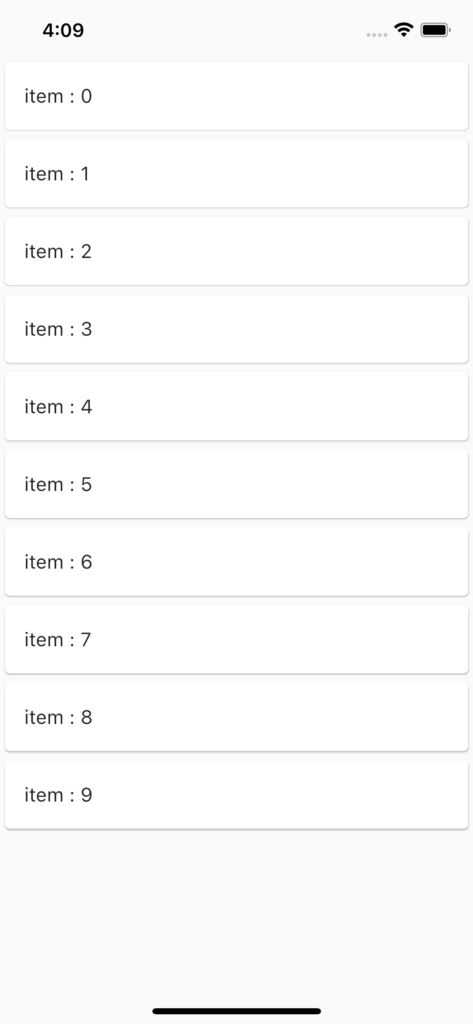
Task: Choose the item : 7 card
Action: (236, 640)
